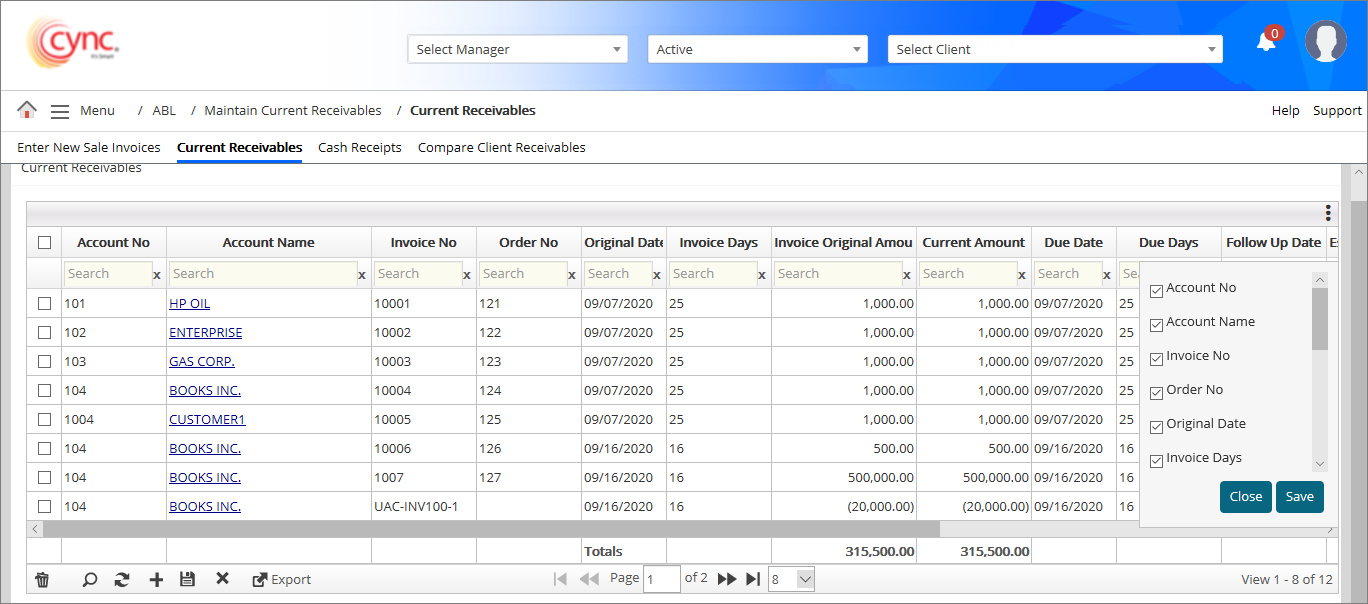The image size is (1368, 604).
Task: Open the three-dot column options icon
Action: 1328,213
